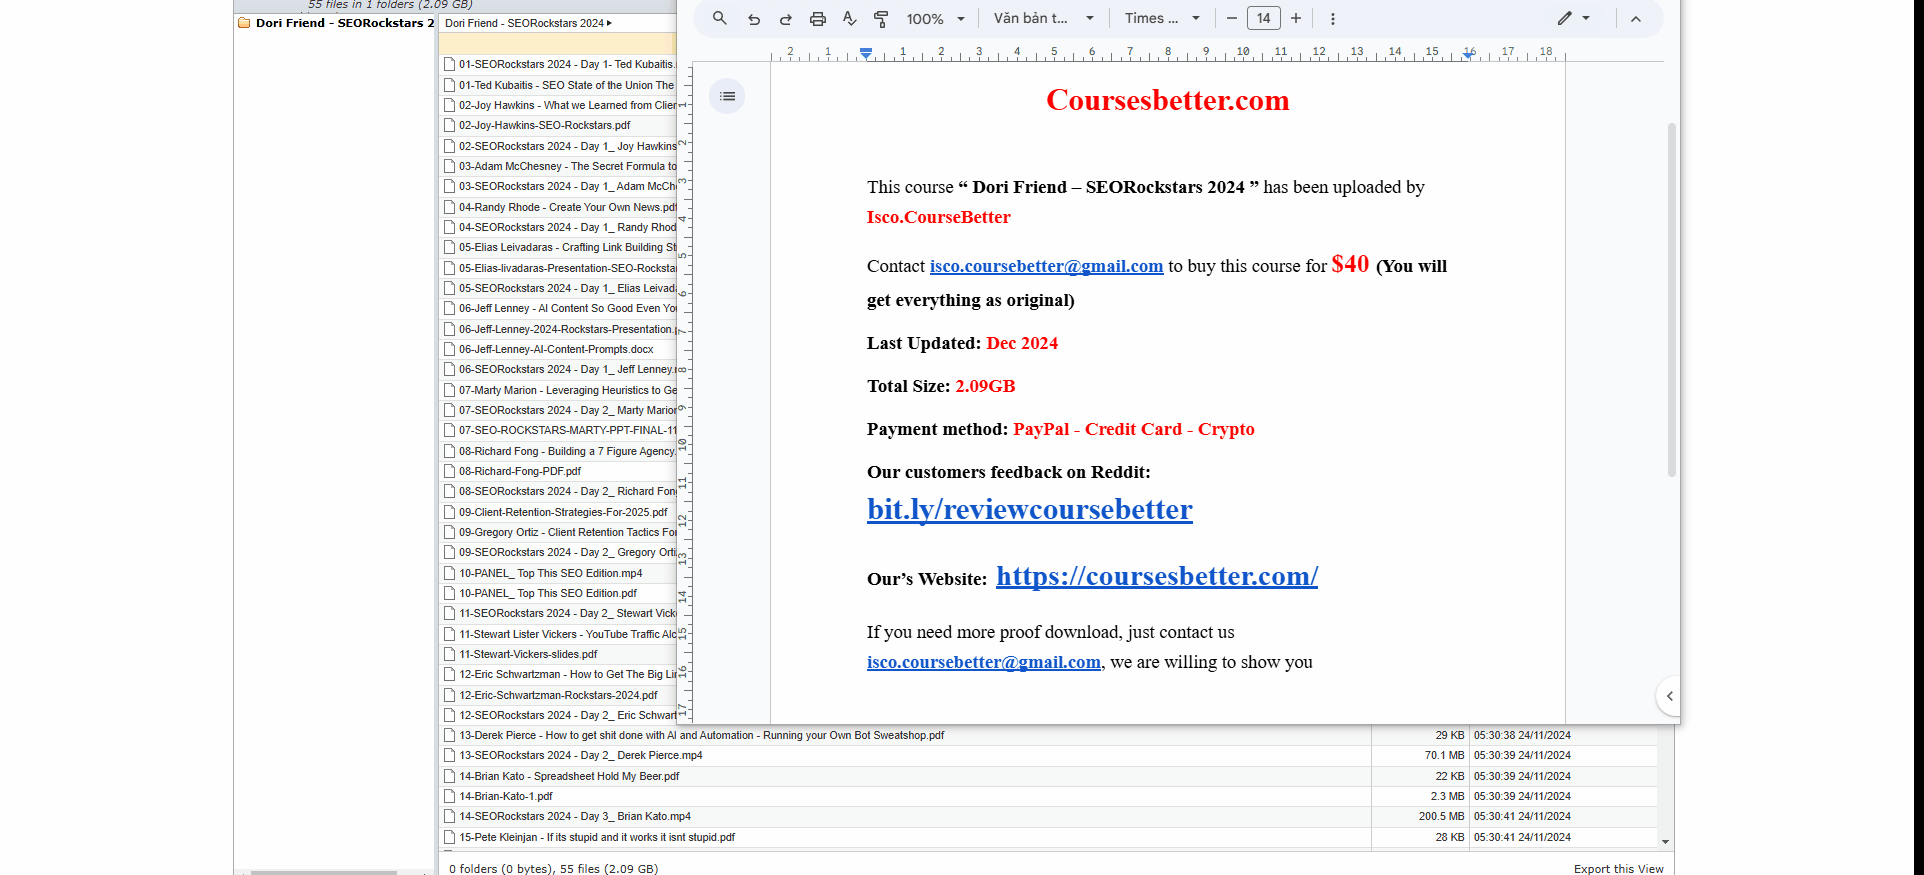Click the file icon of '01-SEORockstars 2024 - Day 1- Ted Kubaitis'
Image resolution: width=1924 pixels, height=875 pixels.
(x=450, y=64)
